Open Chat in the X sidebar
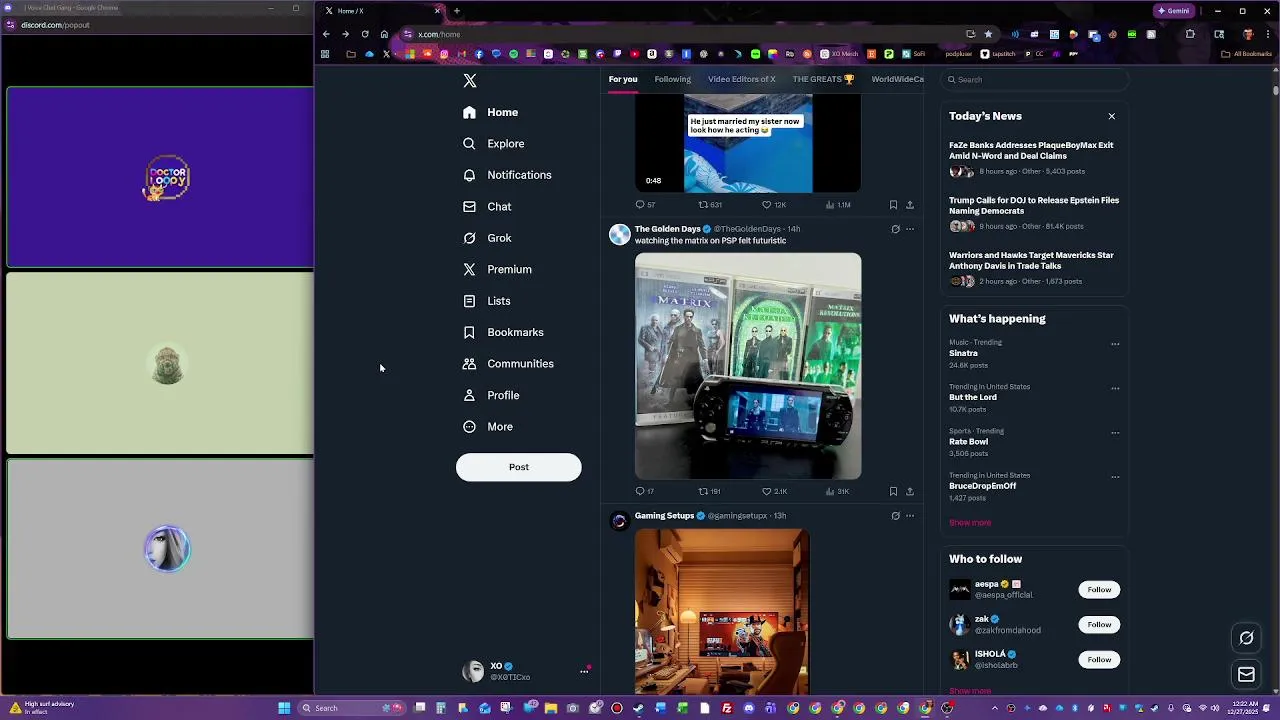This screenshot has height=720, width=1280. (487, 207)
